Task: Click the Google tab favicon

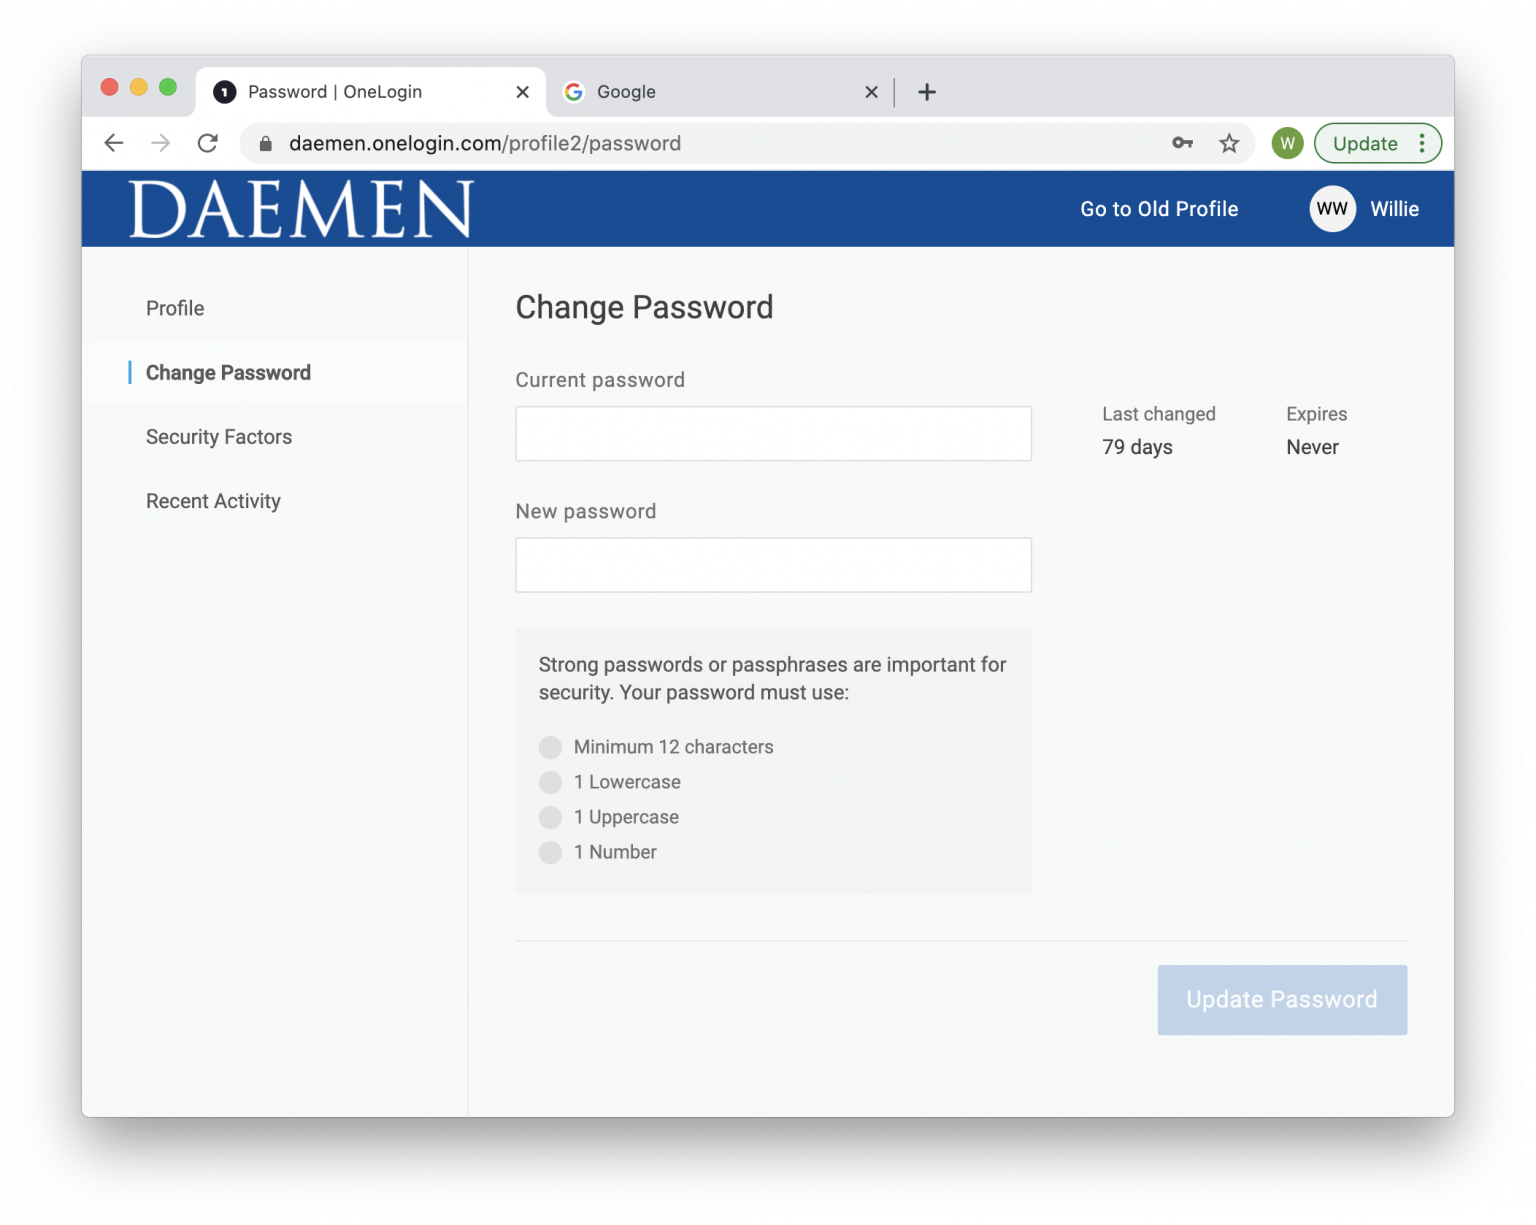Action: tap(574, 92)
